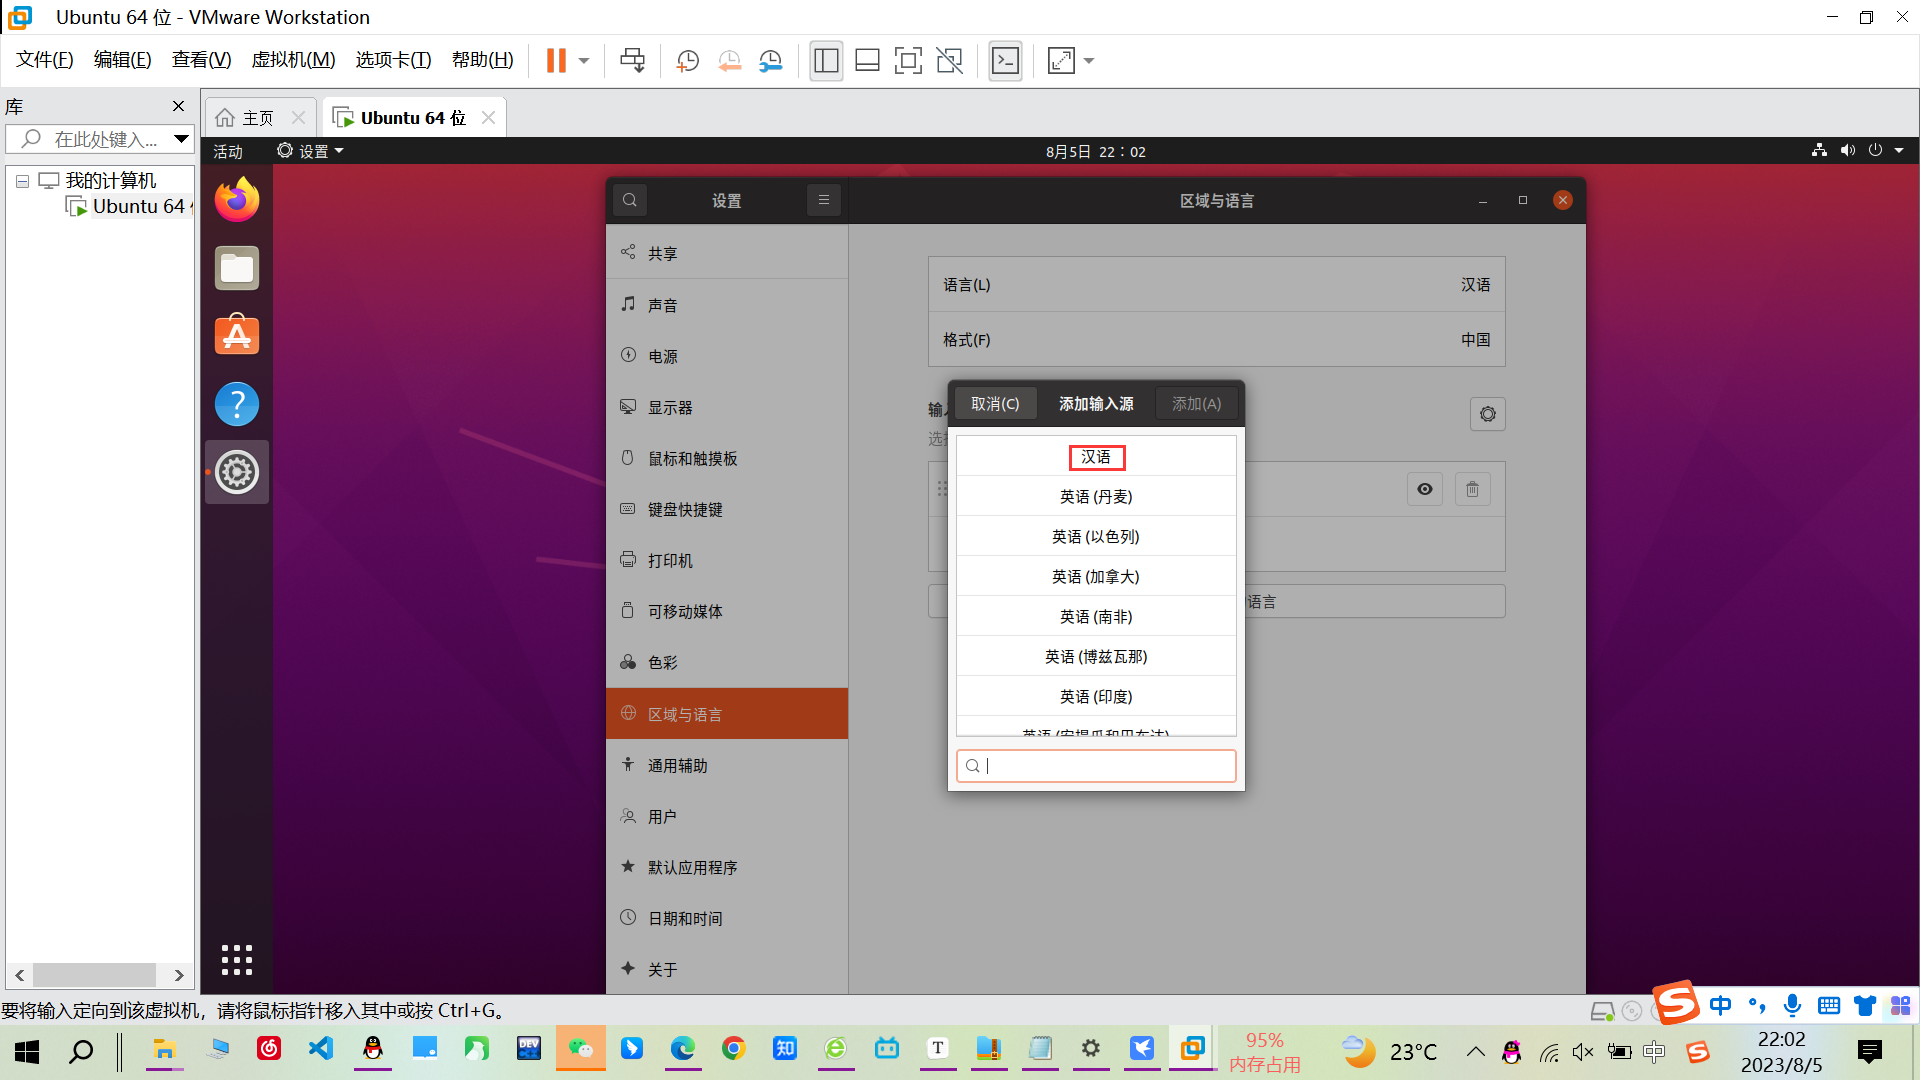Viewport: 1920px width, 1080px height.
Task: Show hidden Windows tray icons
Action: 1475,1051
